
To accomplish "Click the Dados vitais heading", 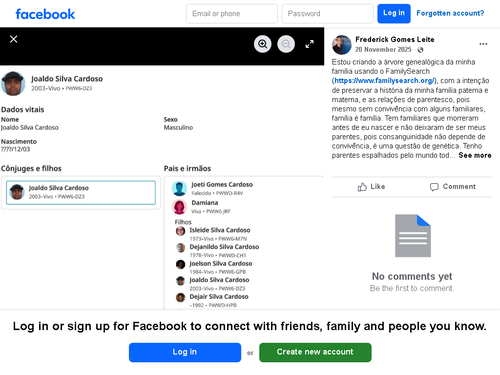I will tap(22, 110).
